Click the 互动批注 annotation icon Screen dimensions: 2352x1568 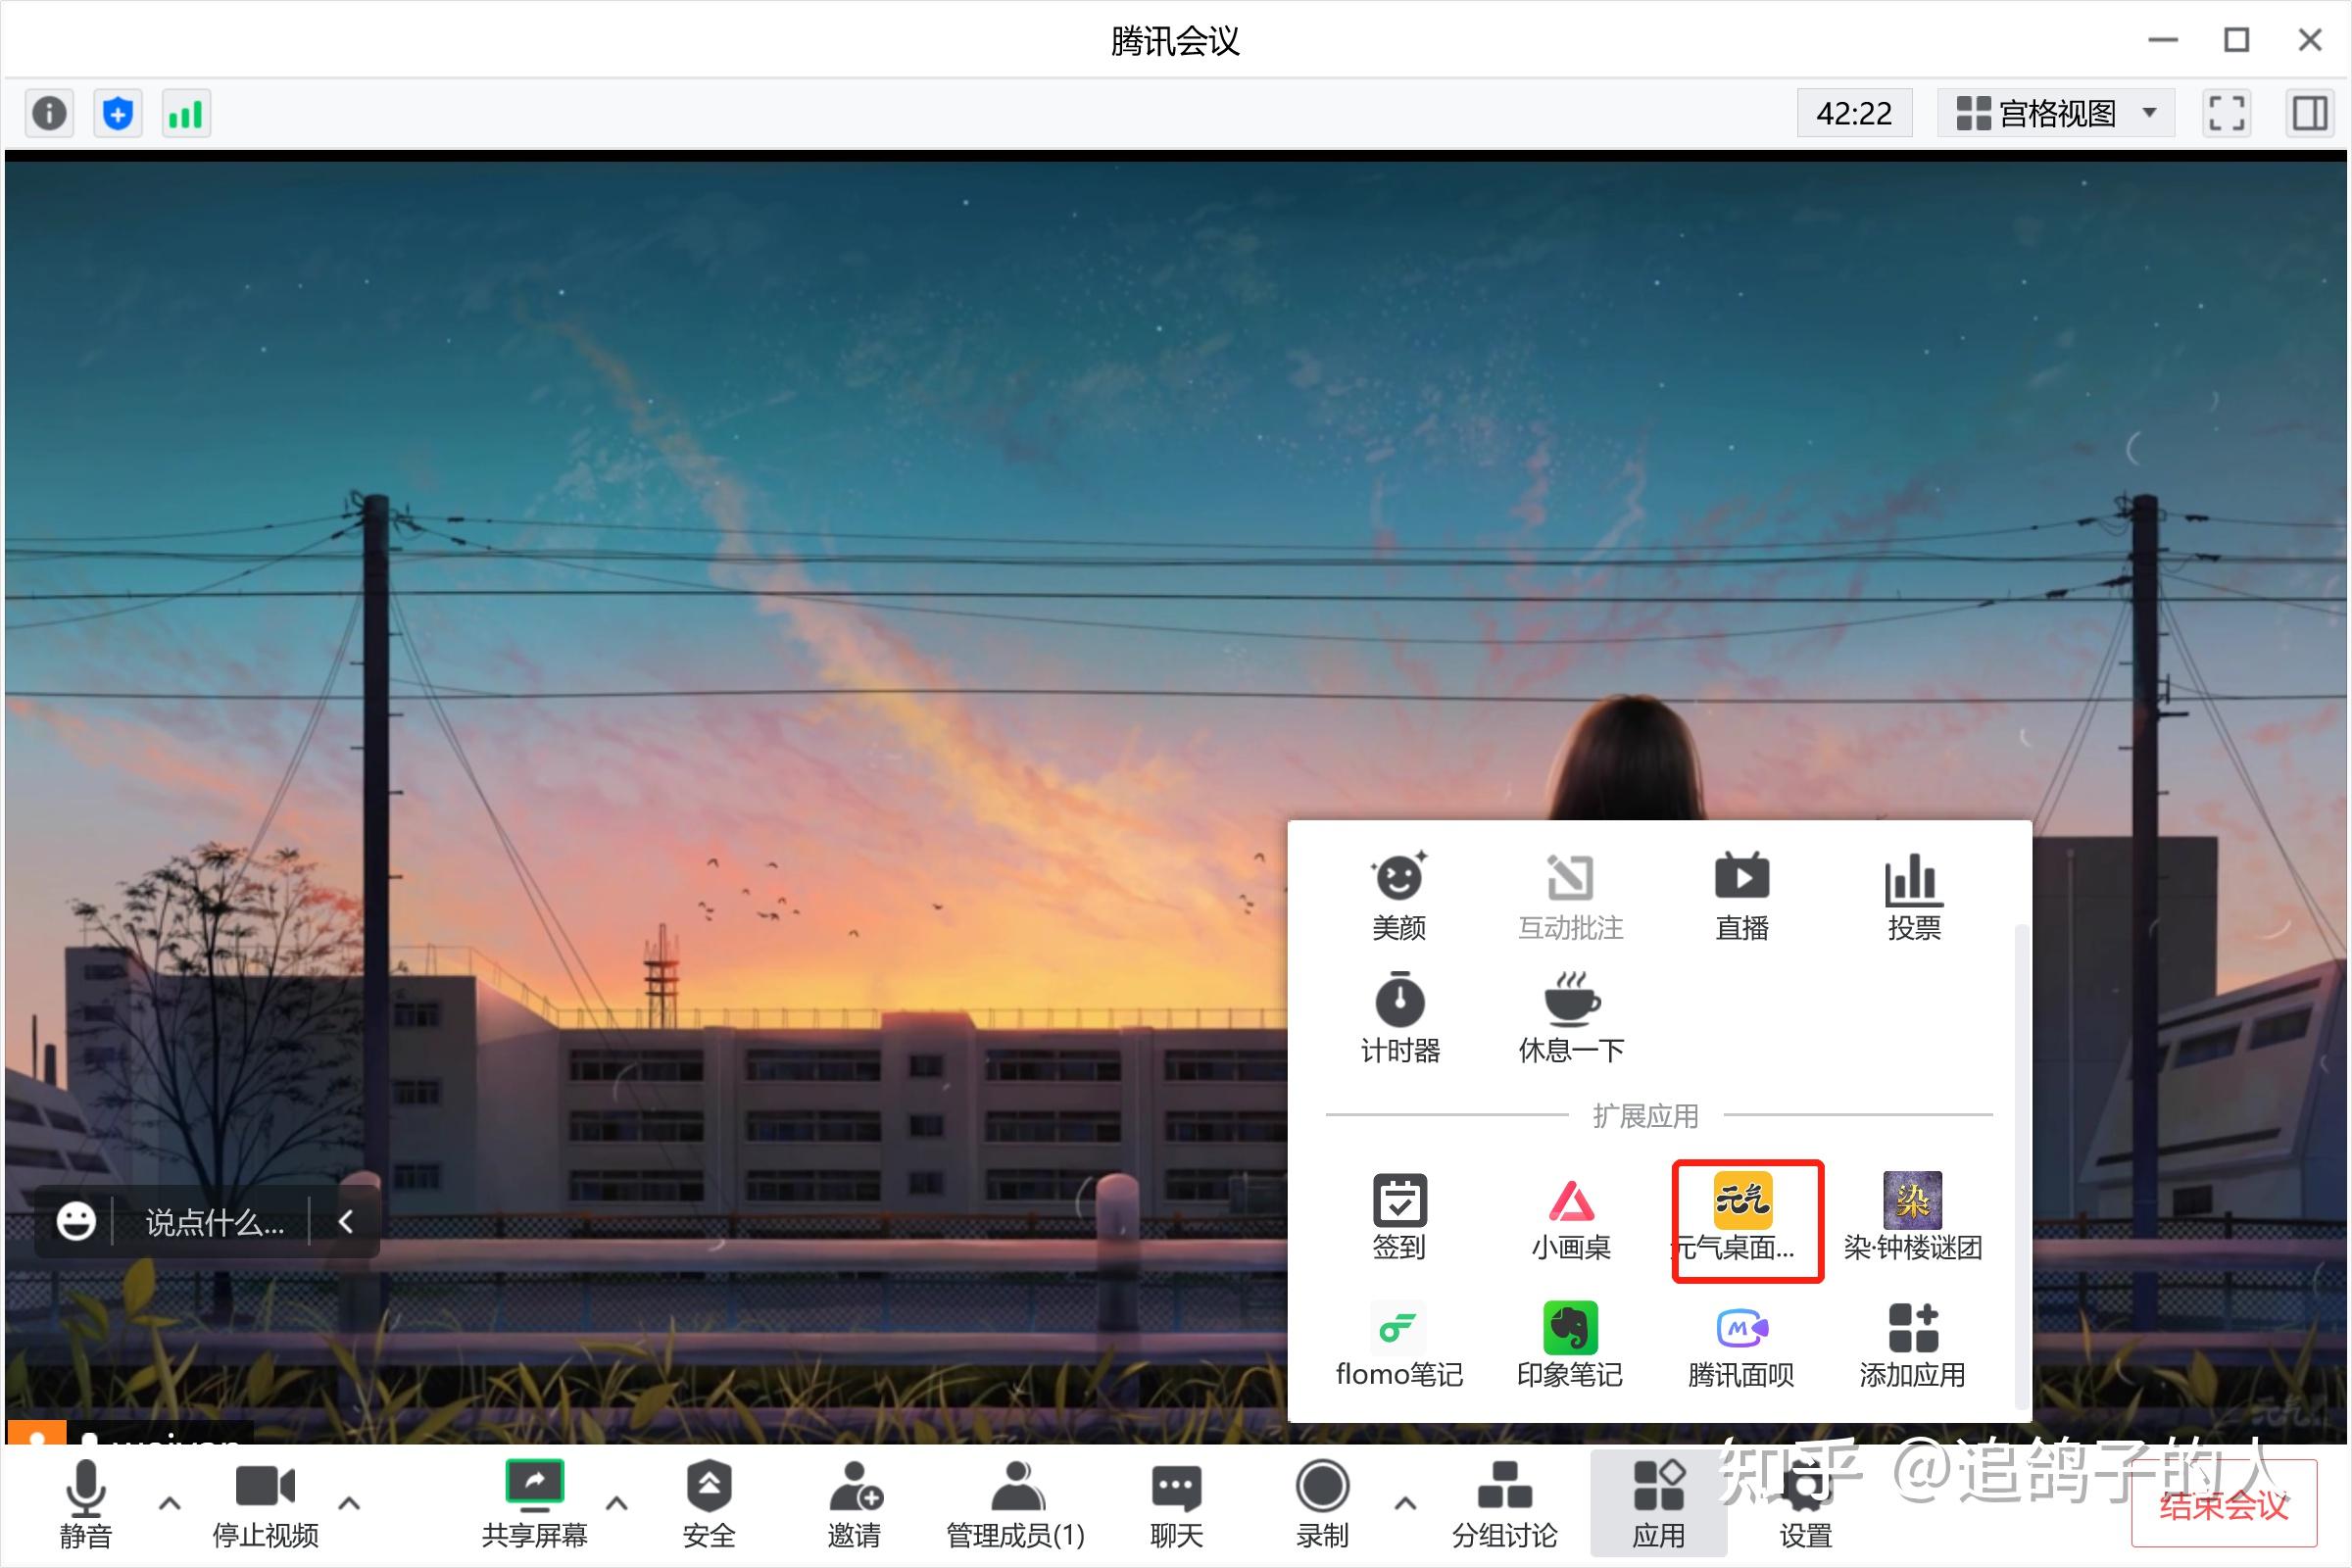[x=1570, y=897]
